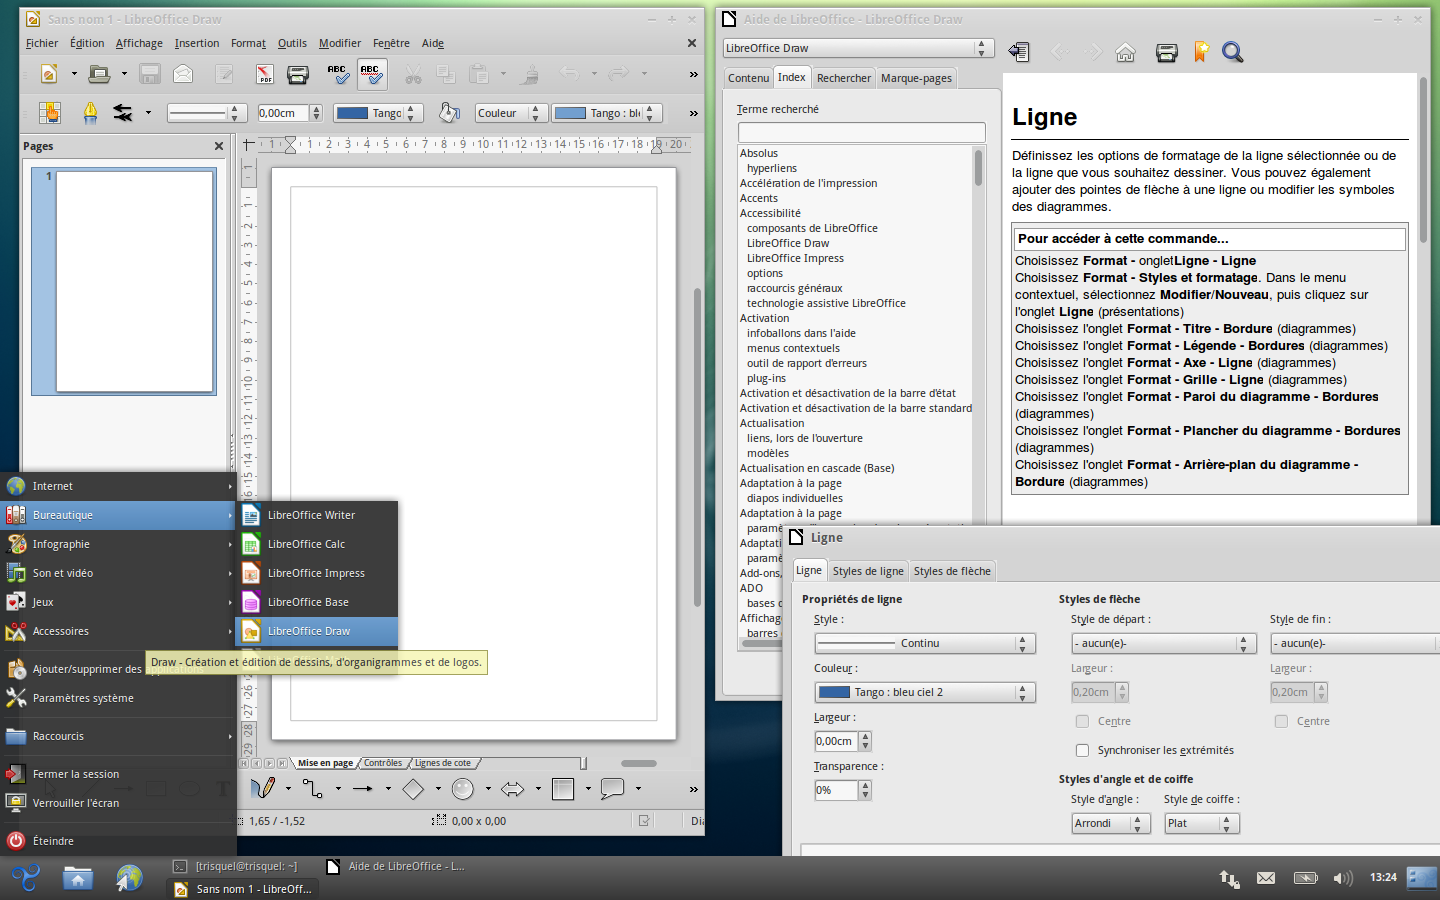Click the Line pen icon in Draw's formatting toolbar
This screenshot has width=1440, height=900.
pyautogui.click(x=90, y=113)
